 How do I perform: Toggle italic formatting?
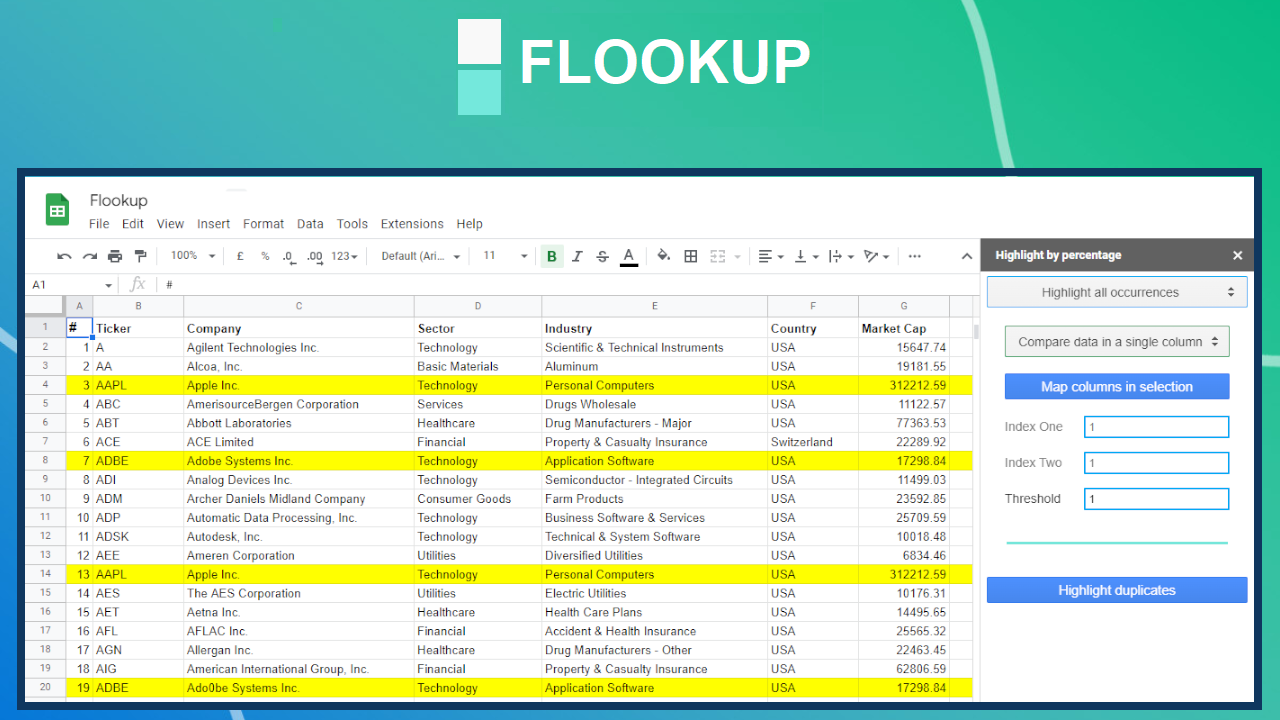(x=577, y=256)
